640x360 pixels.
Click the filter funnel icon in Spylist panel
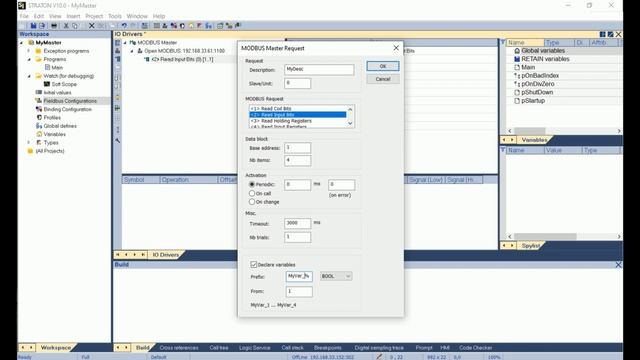point(503,150)
